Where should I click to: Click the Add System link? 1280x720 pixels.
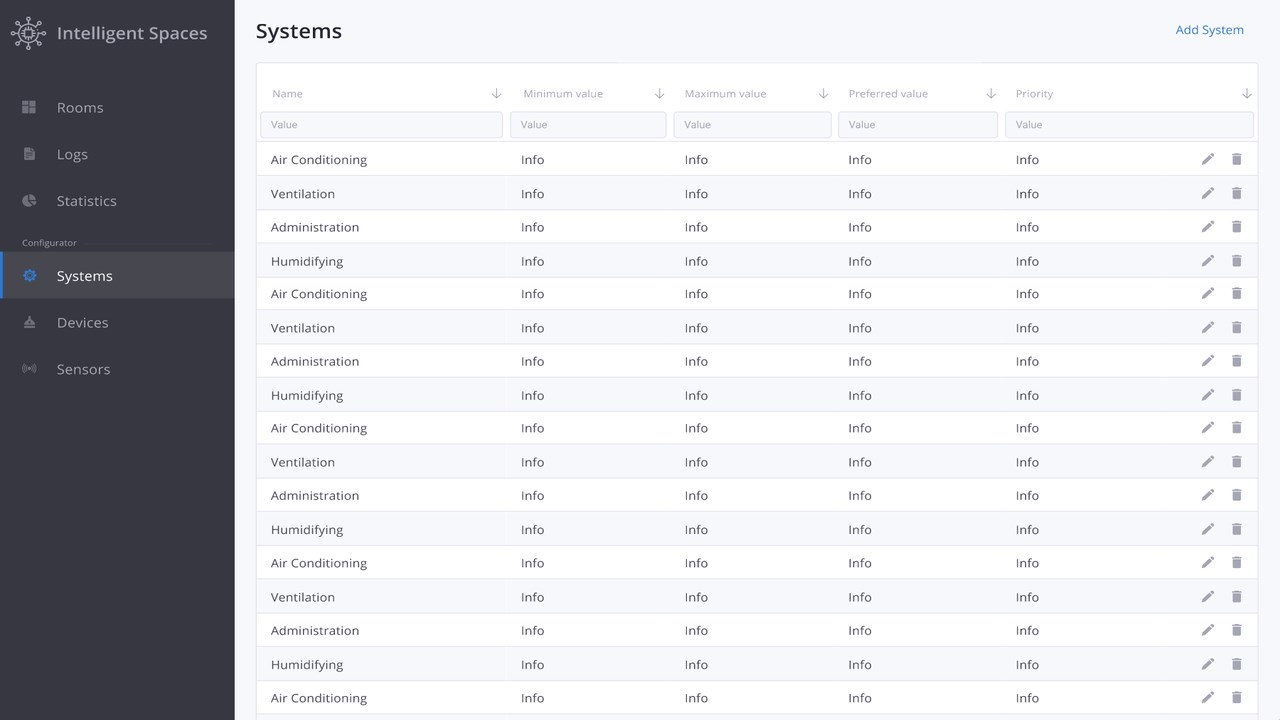pos(1209,30)
